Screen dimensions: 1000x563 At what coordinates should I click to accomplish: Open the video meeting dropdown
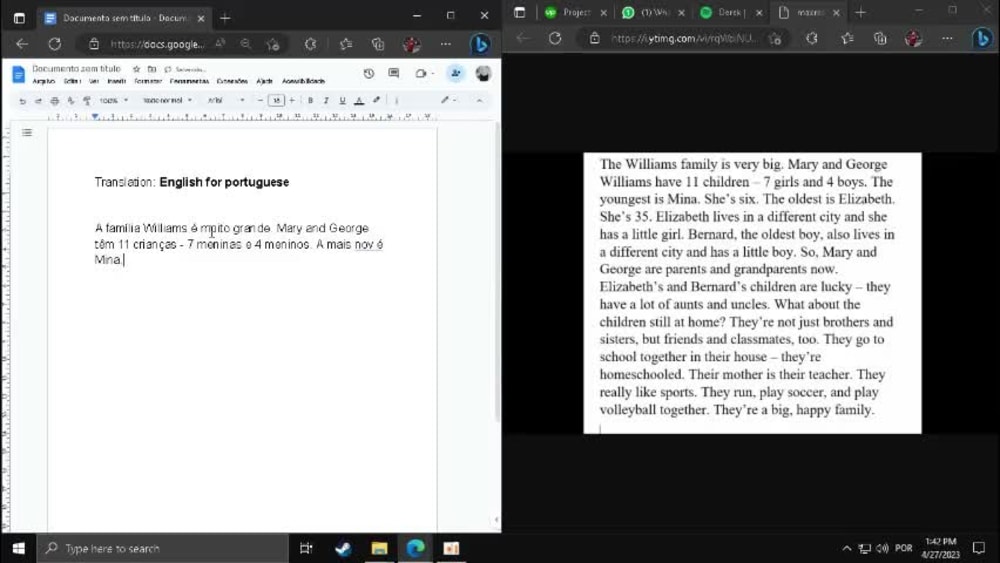point(423,74)
